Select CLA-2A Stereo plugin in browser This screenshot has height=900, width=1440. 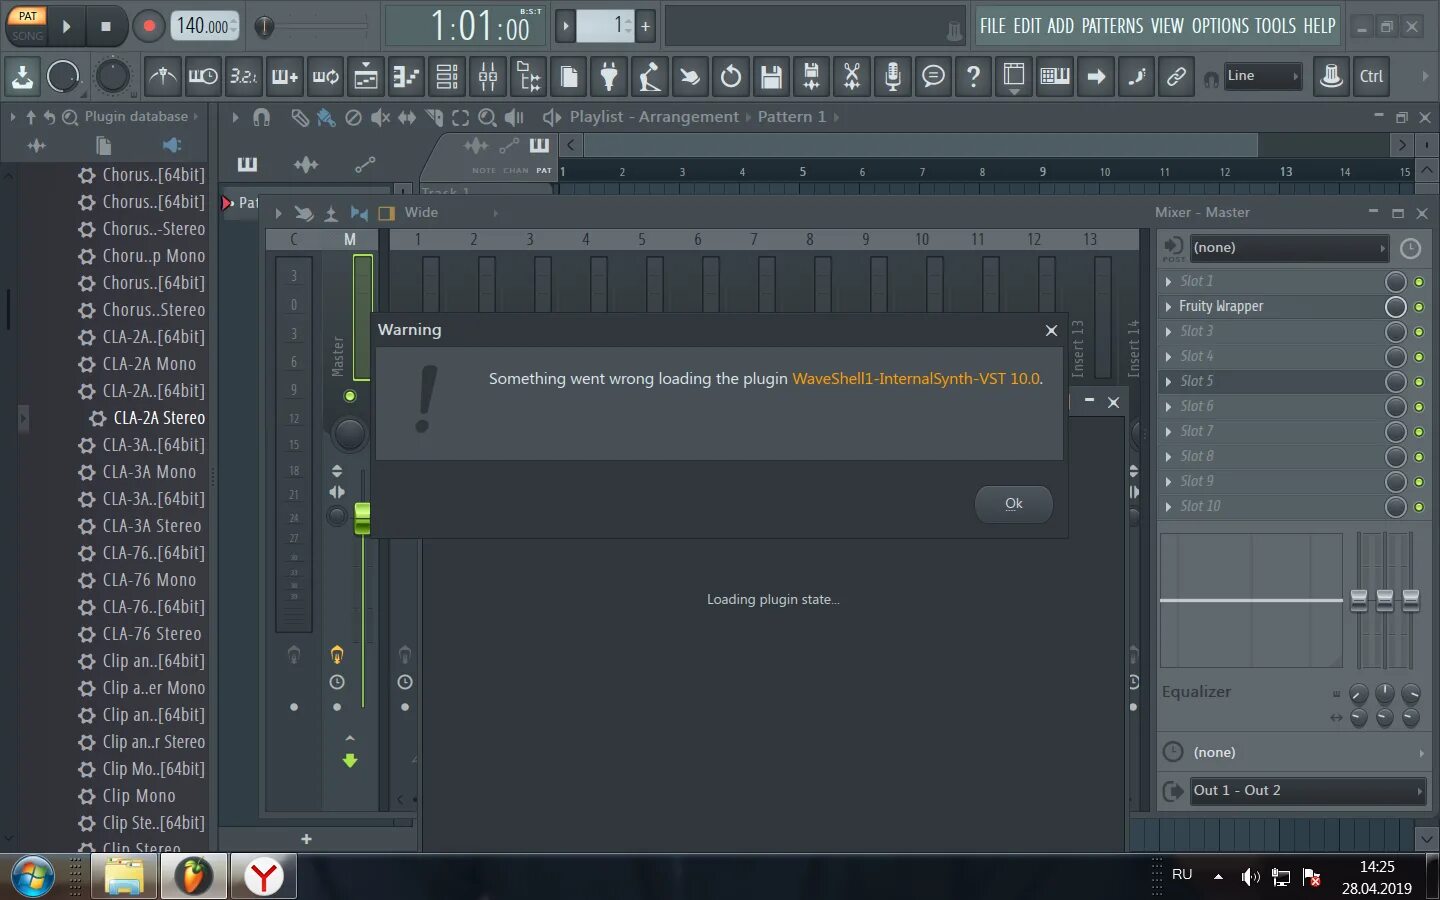pos(148,418)
